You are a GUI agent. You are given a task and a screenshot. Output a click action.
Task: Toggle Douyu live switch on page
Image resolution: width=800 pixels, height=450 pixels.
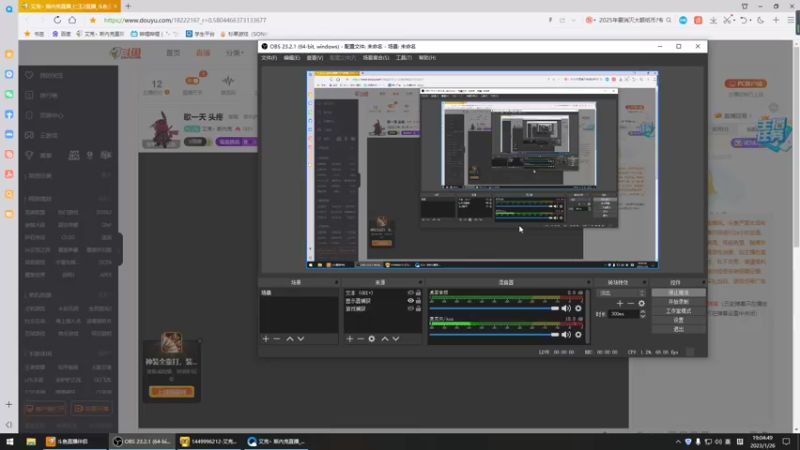point(192,81)
